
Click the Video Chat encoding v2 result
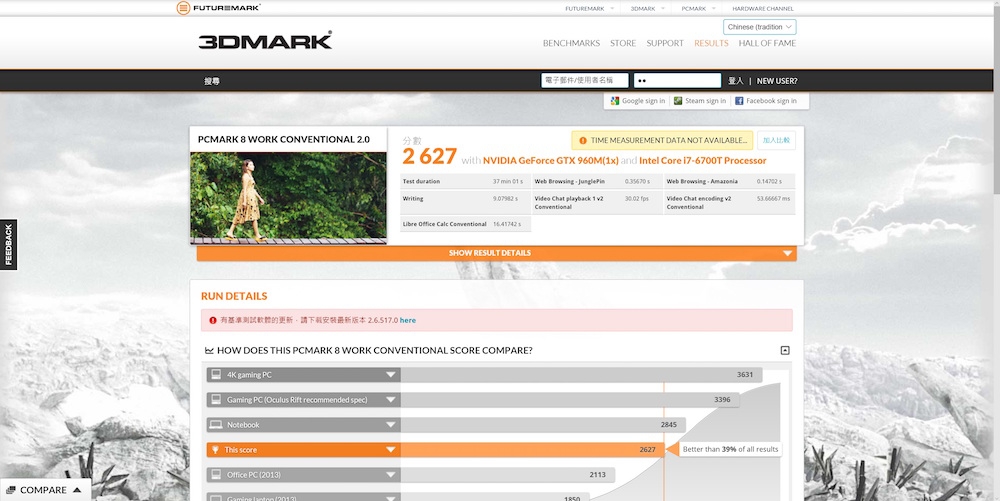pyautogui.click(x=729, y=203)
